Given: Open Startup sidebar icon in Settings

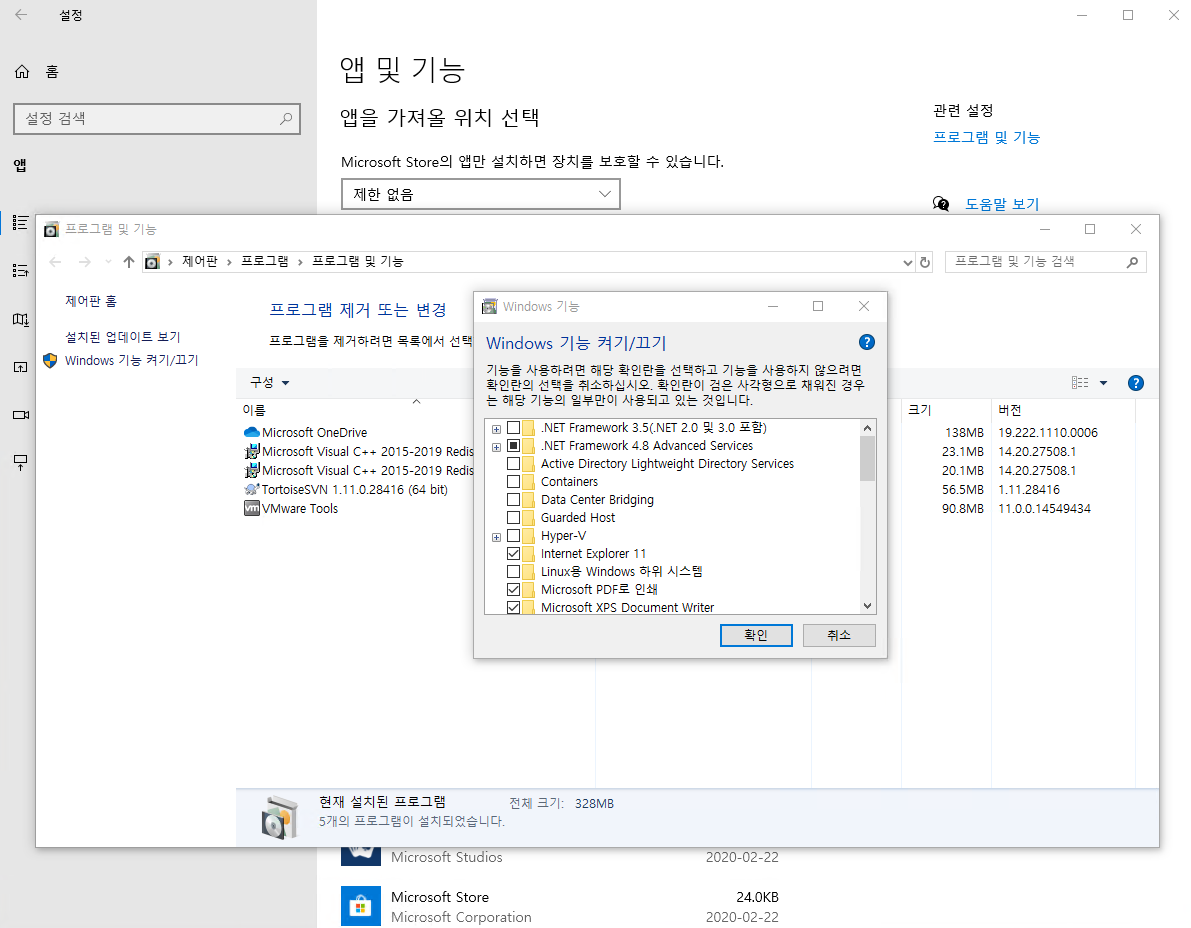Looking at the screenshot, I should click(21, 462).
